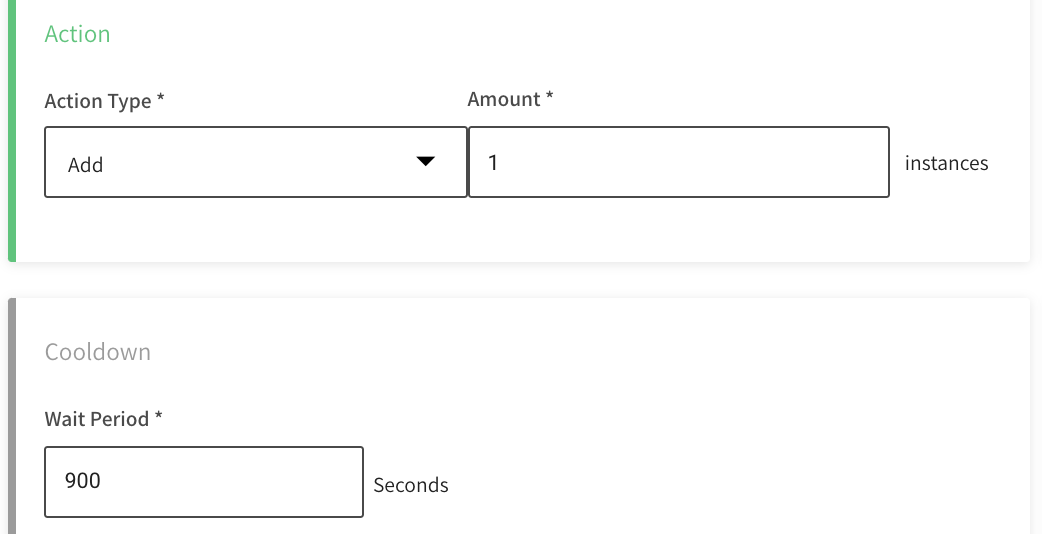Image resolution: width=1042 pixels, height=534 pixels.
Task: Click the "Seconds" unit text
Action: (411, 485)
